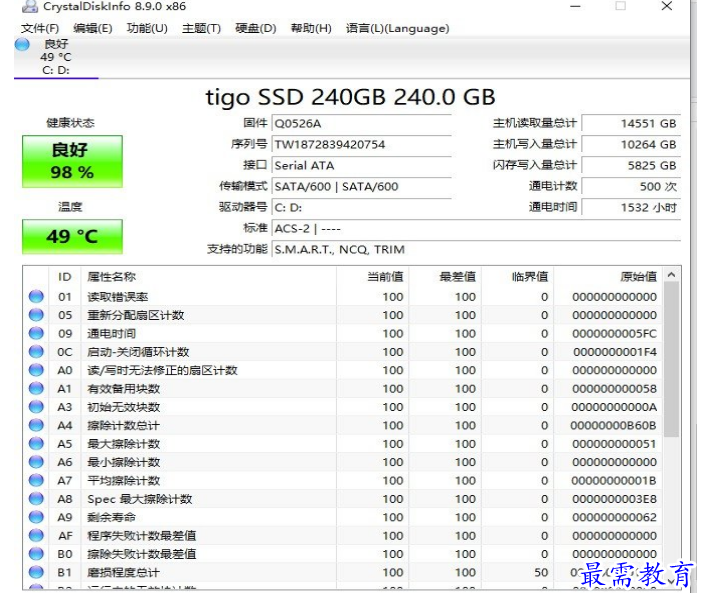The image size is (702, 606).
Task: Click the host reads value 14551 GB
Action: [x=631, y=124]
